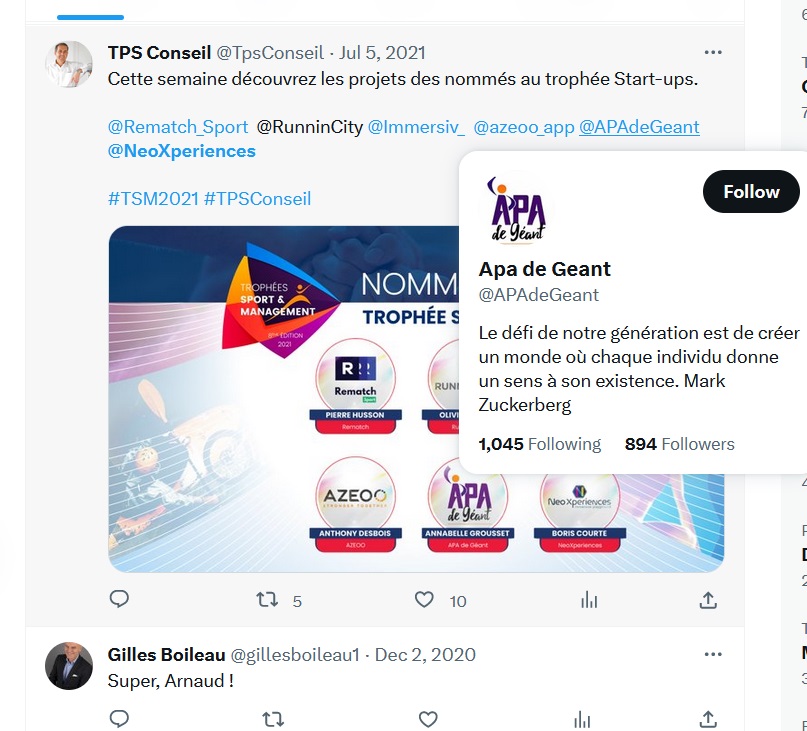Open the #TSM2021 hashtag
807x731 pixels.
pyautogui.click(x=153, y=199)
